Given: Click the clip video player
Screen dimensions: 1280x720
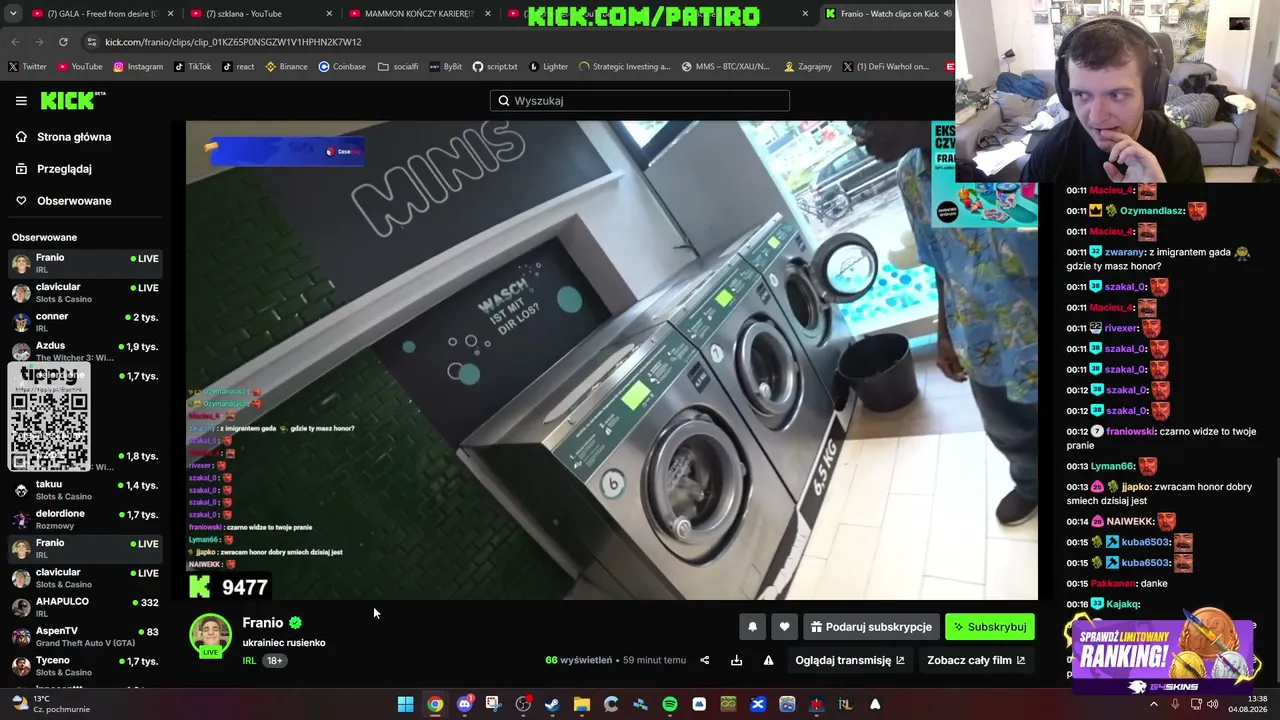Looking at the screenshot, I should click(612, 361).
